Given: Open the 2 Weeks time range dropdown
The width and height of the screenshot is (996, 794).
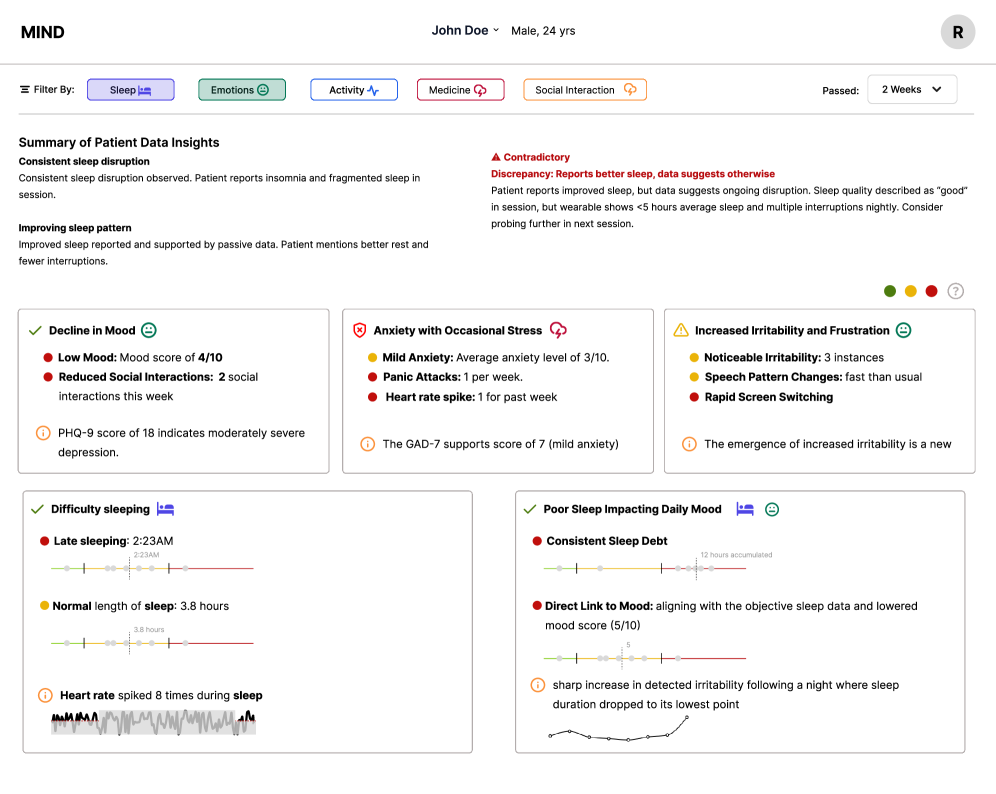Looking at the screenshot, I should tap(911, 89).
